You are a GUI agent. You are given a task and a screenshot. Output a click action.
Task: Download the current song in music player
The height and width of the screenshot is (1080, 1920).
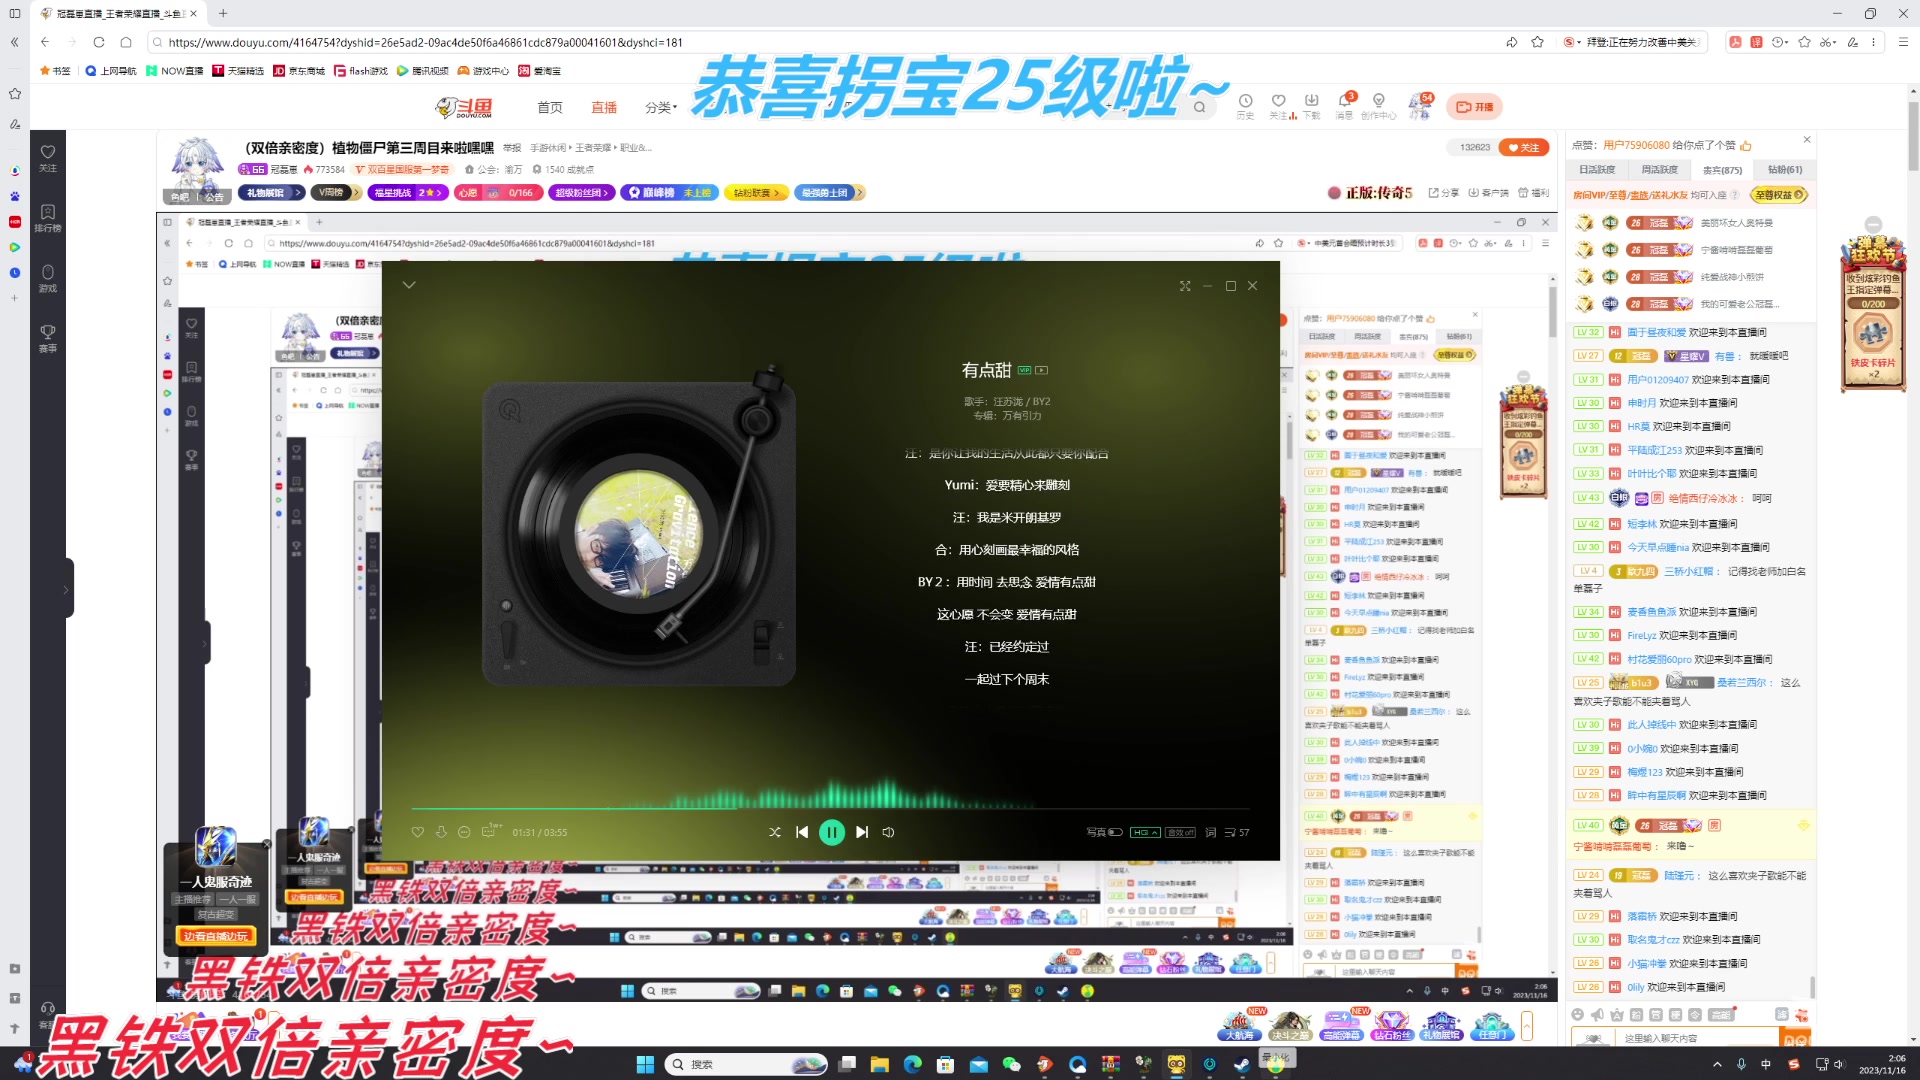(441, 832)
